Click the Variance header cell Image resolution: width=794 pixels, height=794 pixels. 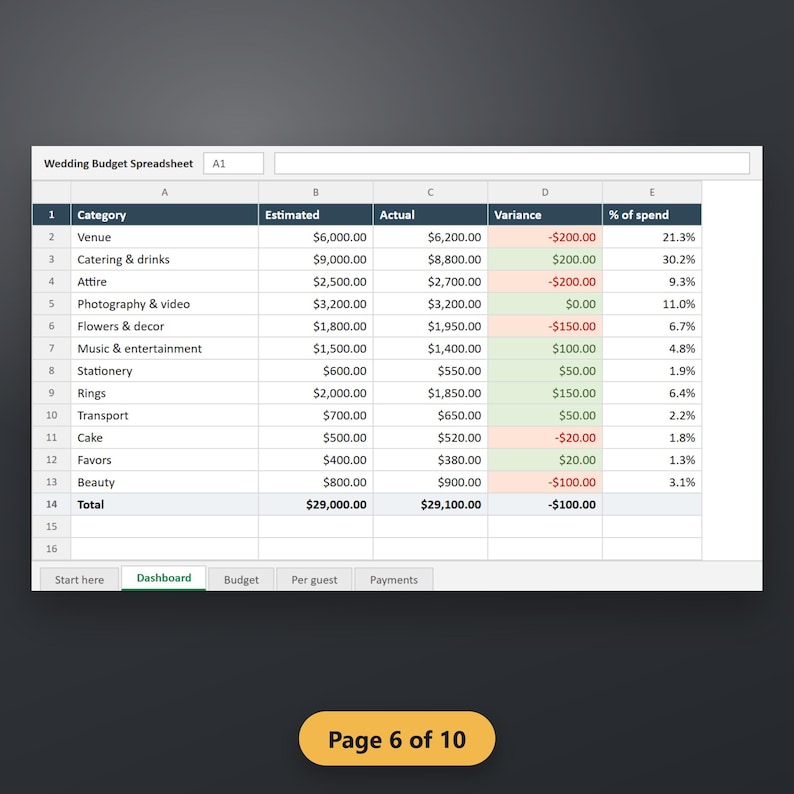pyautogui.click(x=545, y=215)
